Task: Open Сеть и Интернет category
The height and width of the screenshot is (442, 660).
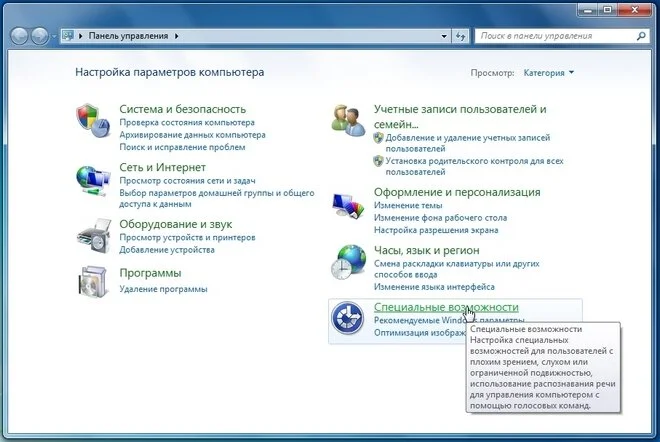Action: coord(162,168)
